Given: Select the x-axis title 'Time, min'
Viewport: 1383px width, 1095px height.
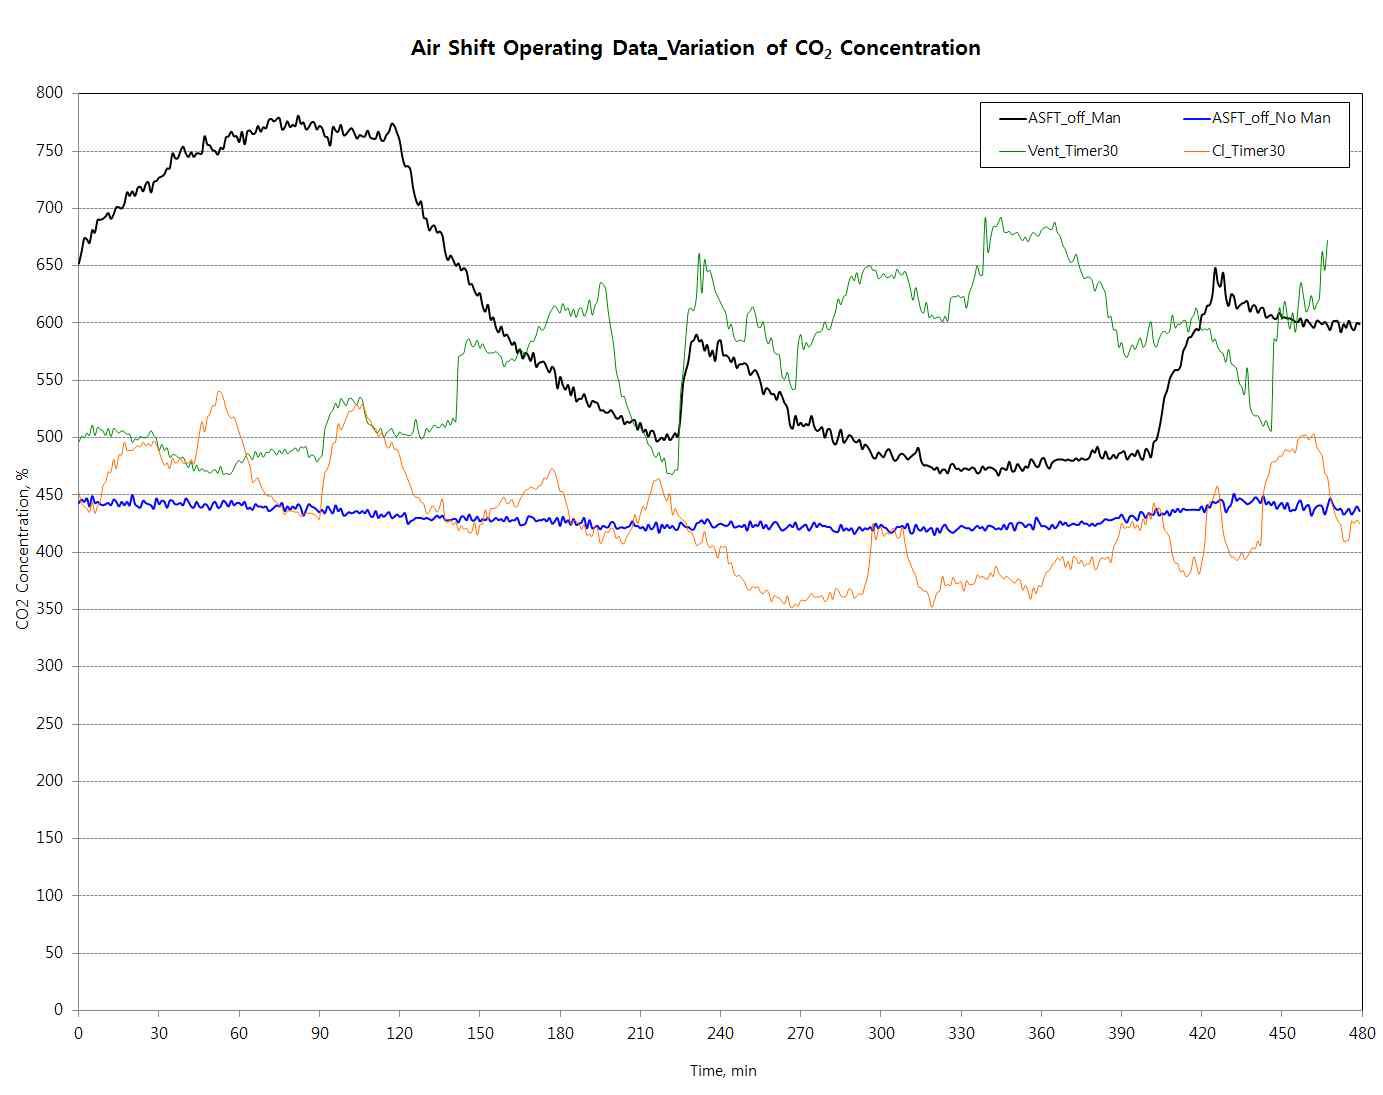Looking at the screenshot, I should (723, 1071).
